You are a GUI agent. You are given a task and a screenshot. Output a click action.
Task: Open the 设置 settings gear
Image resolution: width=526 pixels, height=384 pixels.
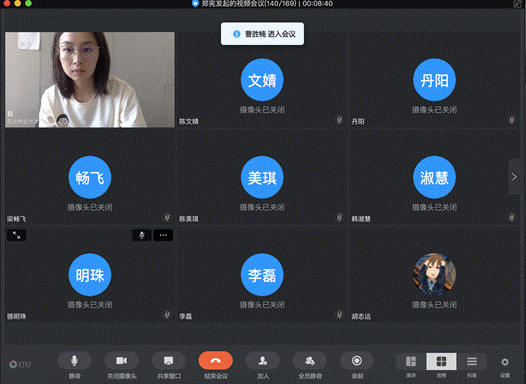point(505,362)
